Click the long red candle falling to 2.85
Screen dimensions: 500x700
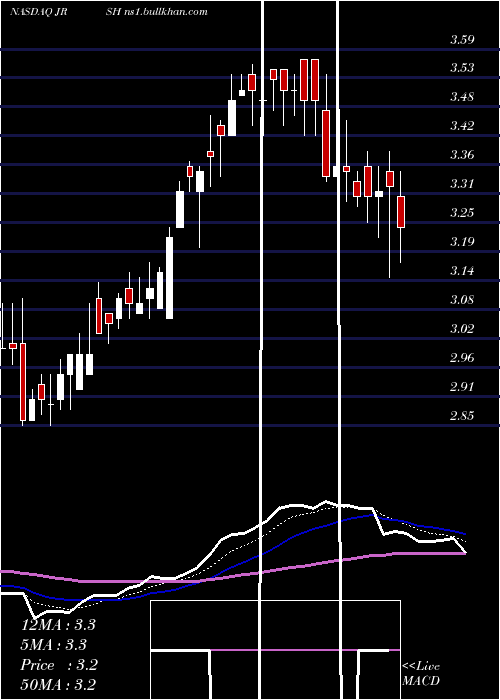pos(23,382)
